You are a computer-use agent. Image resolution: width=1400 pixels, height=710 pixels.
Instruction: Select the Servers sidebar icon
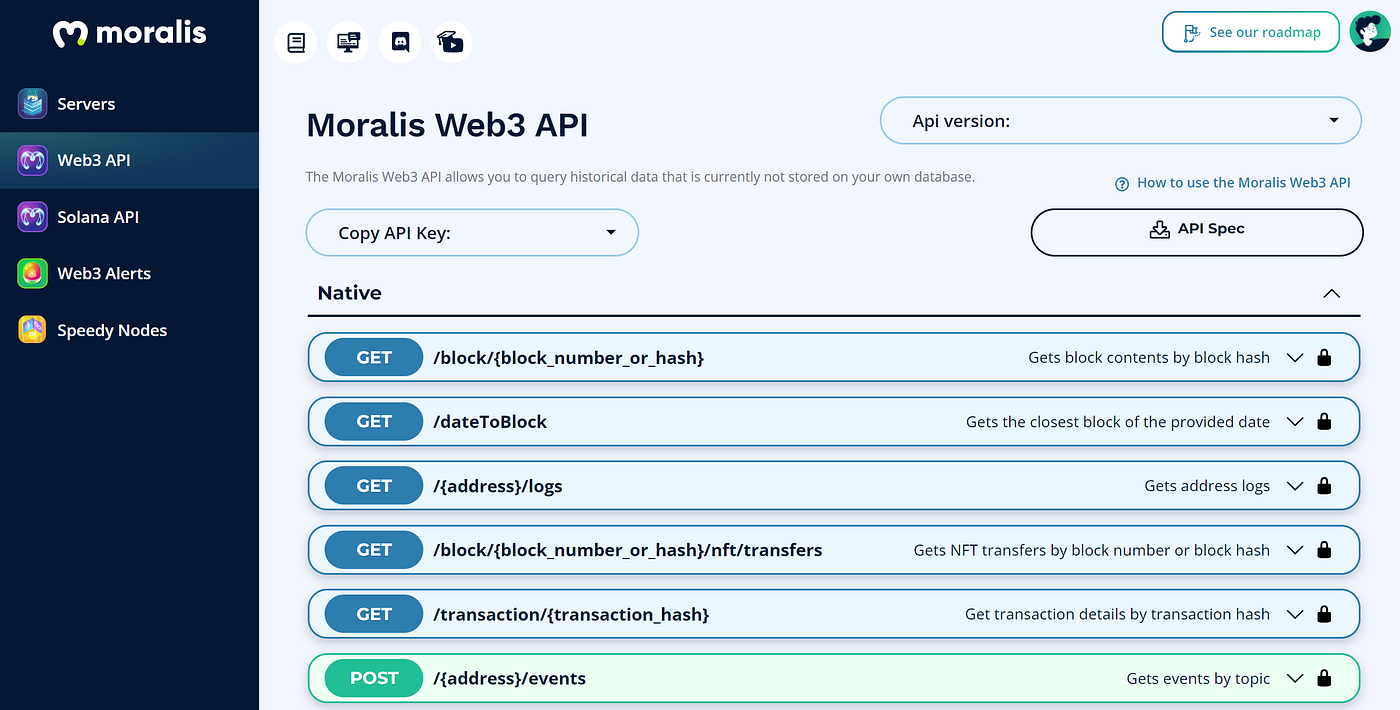[33, 103]
